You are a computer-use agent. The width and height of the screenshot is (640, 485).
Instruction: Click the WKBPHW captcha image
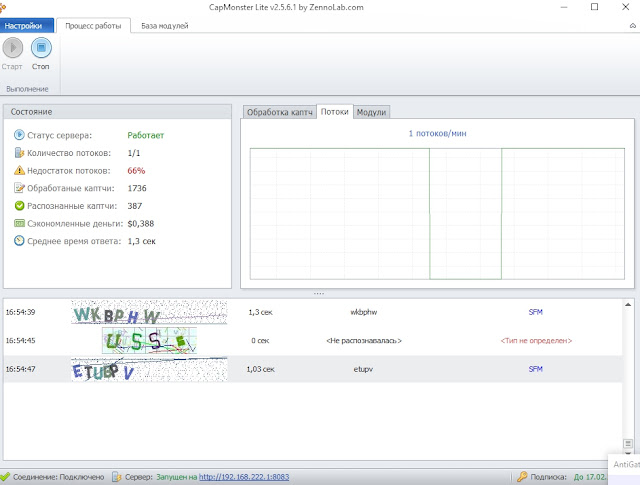[149, 312]
